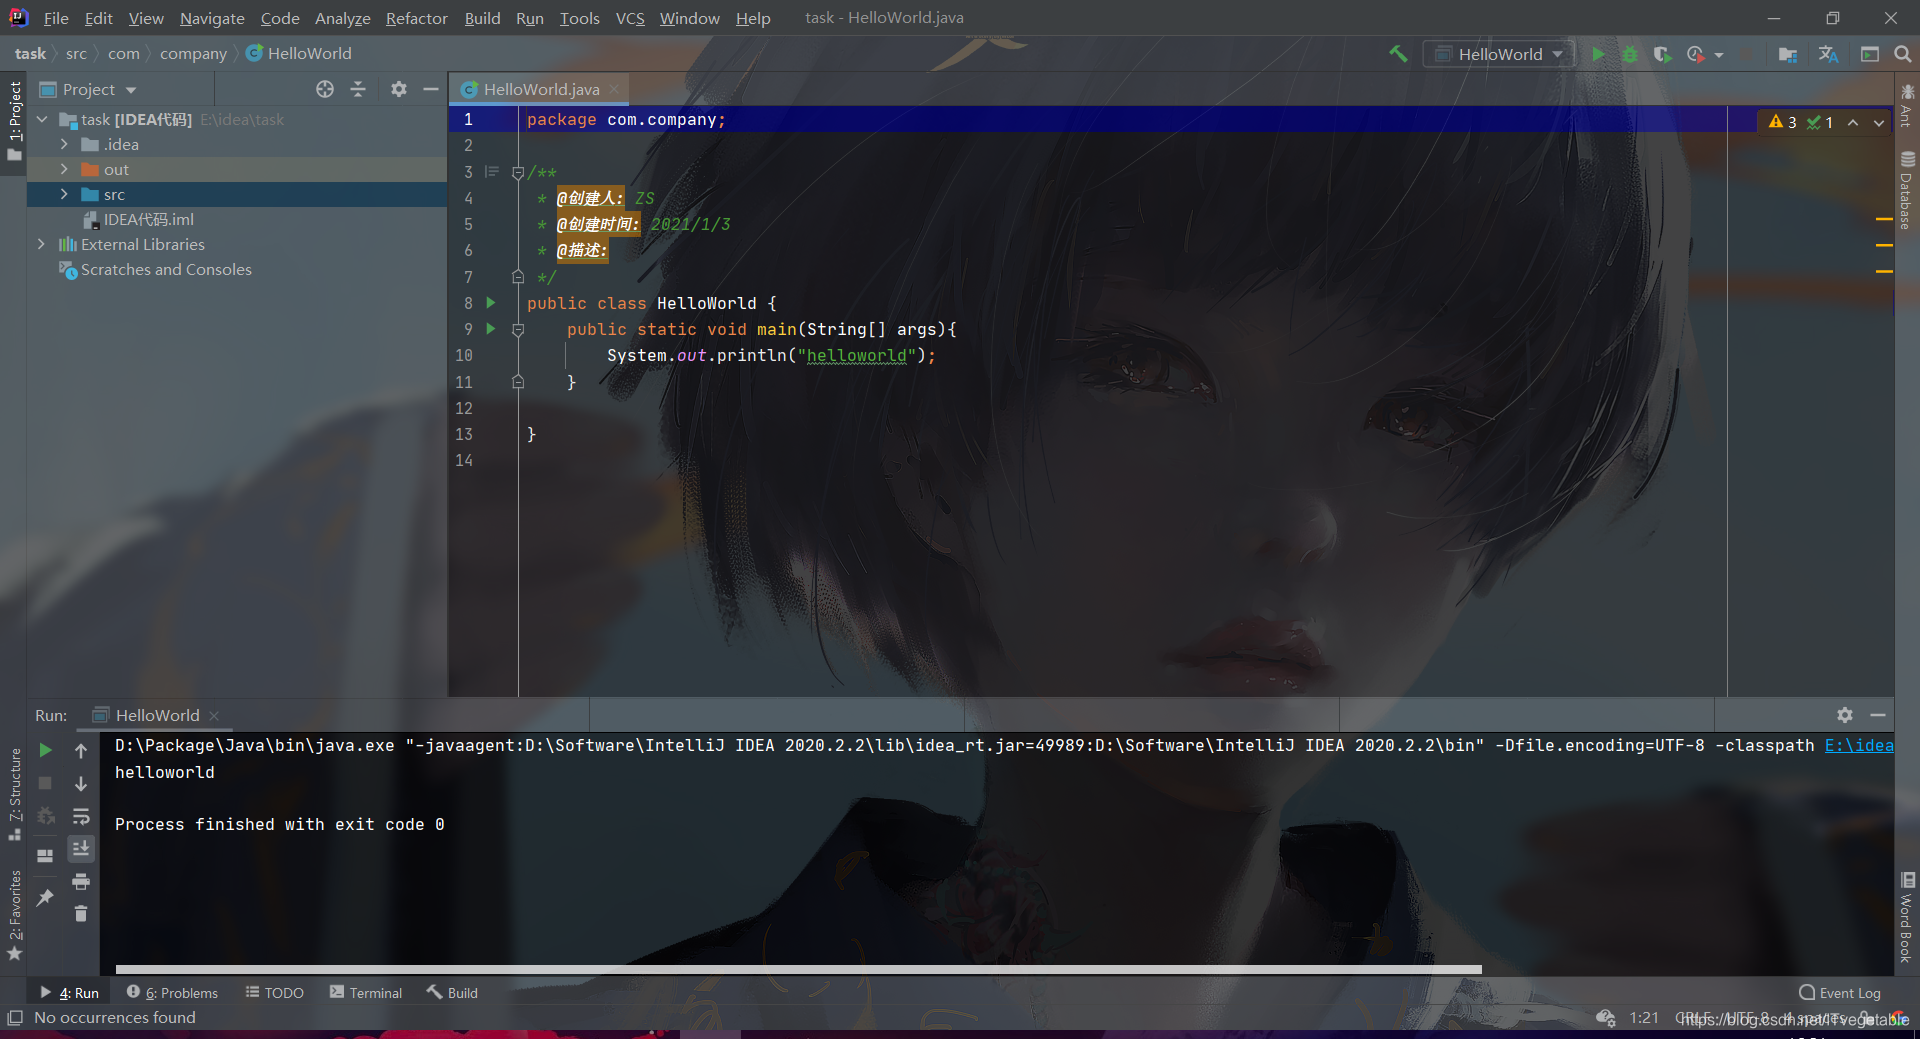Image resolution: width=1920 pixels, height=1039 pixels.
Task: Open the Navigate menu
Action: (212, 18)
